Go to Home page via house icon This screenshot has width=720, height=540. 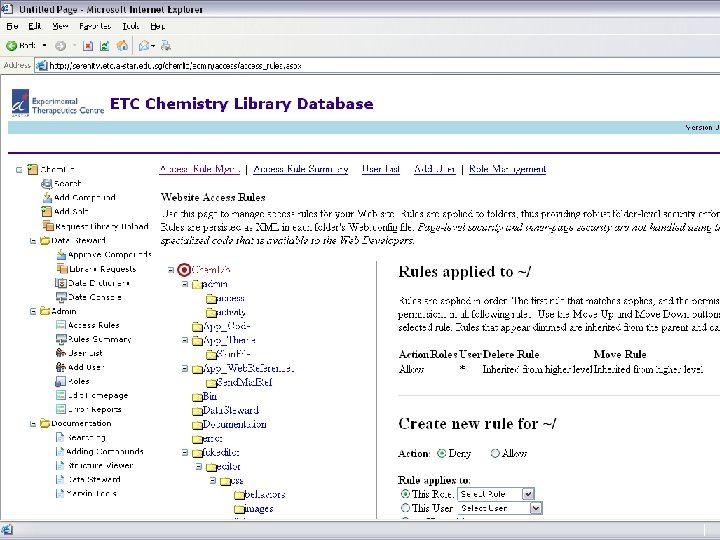(122, 45)
